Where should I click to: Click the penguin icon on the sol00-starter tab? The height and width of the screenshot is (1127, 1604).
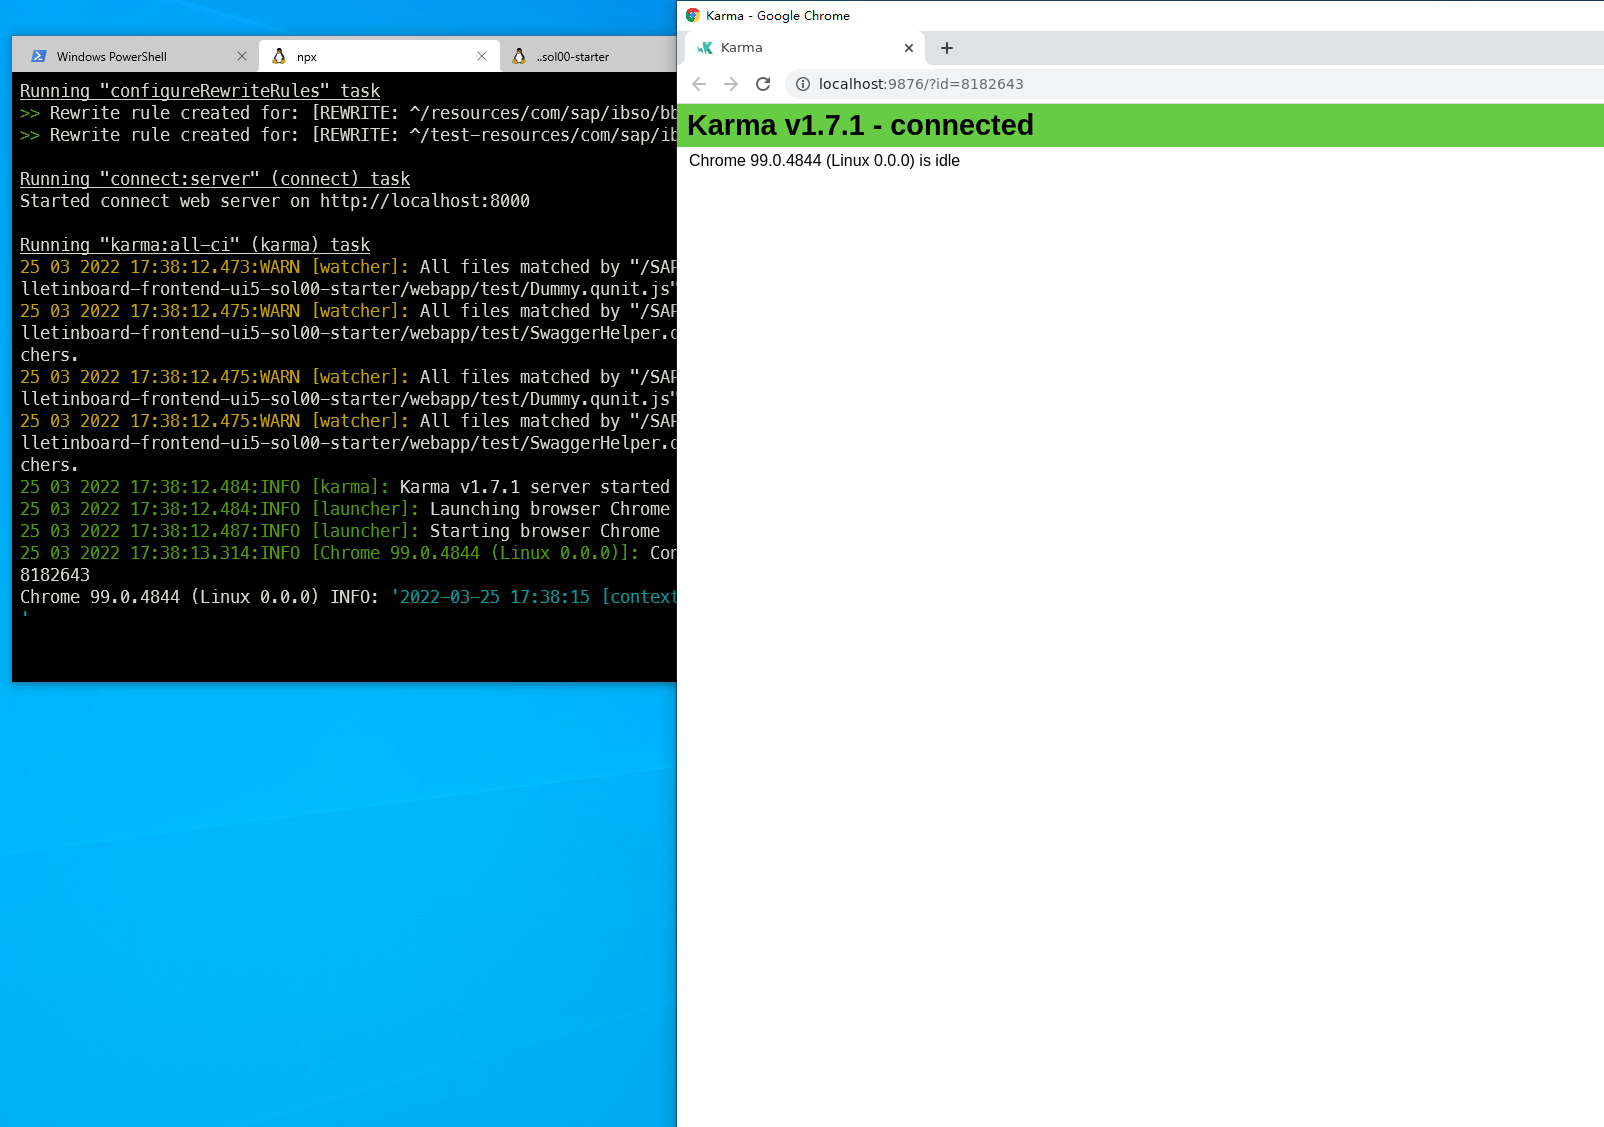coord(519,56)
